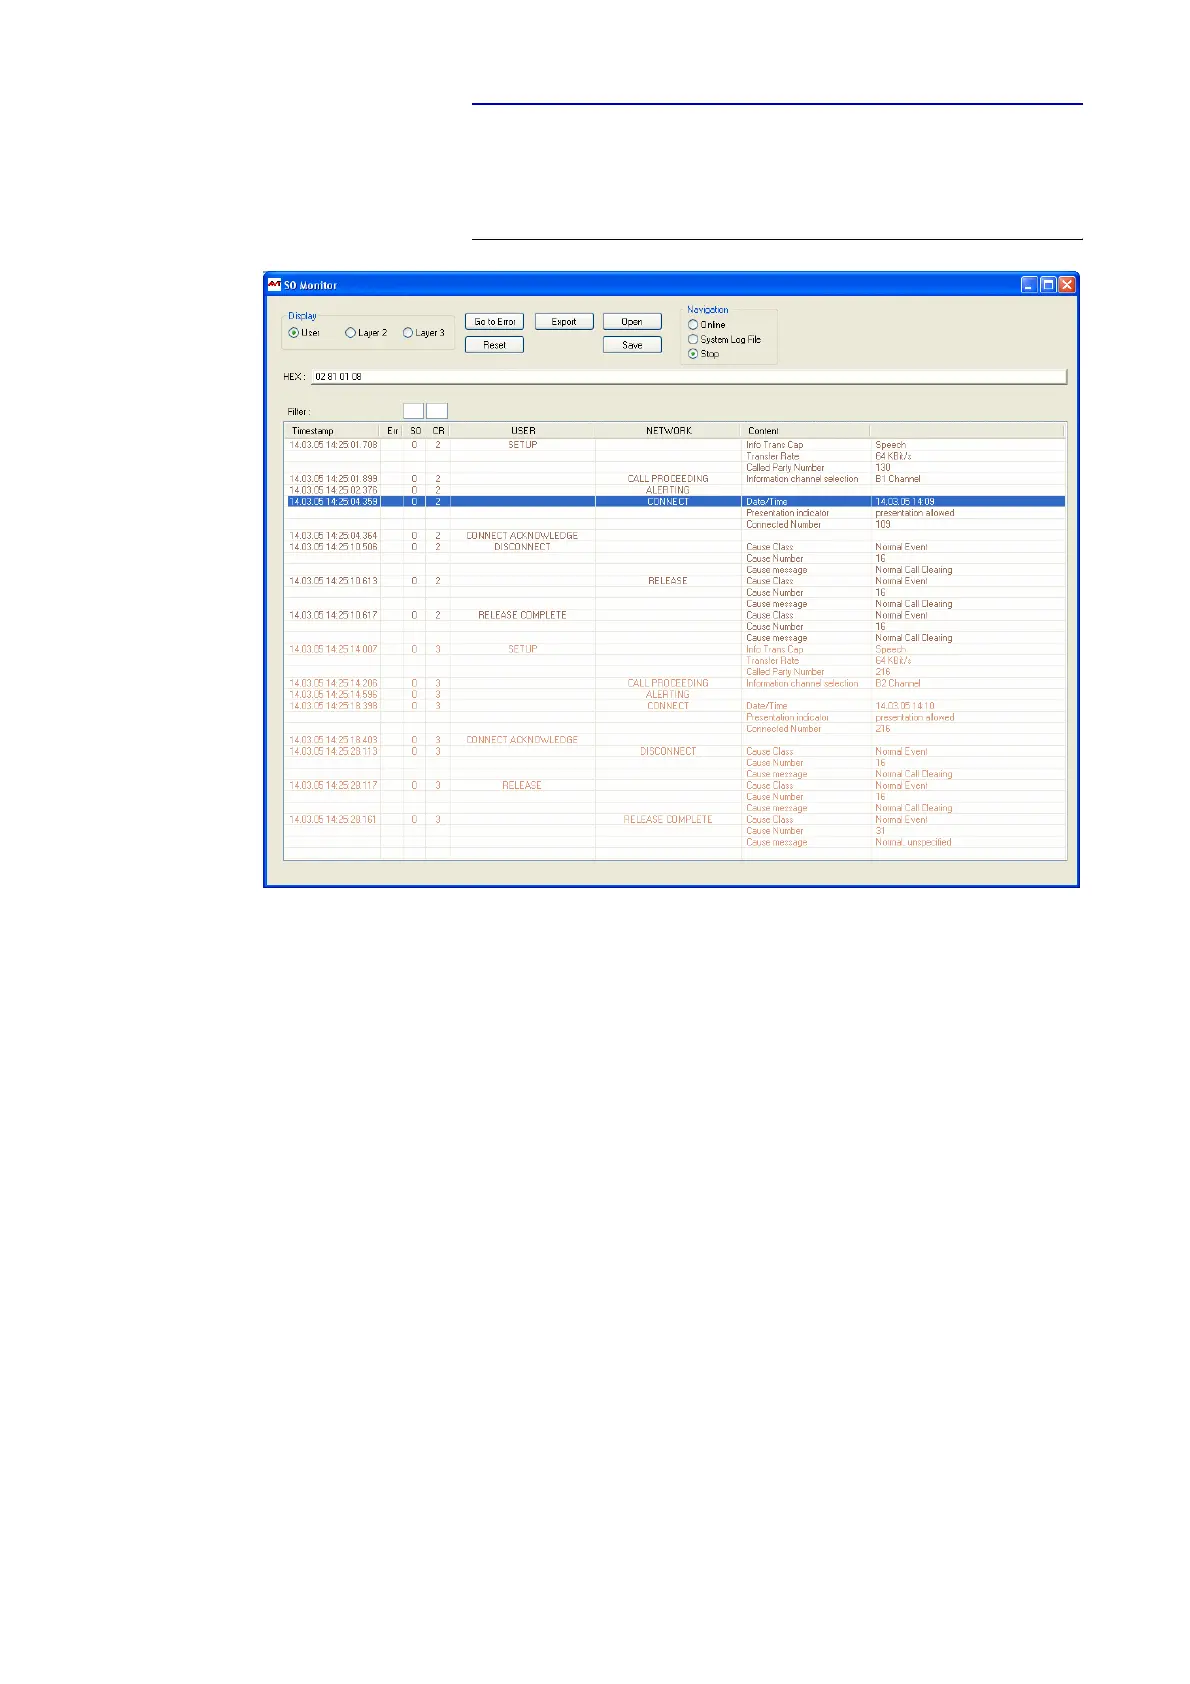Click the USER column header
The width and height of the screenshot is (1190, 1684).
[523, 431]
